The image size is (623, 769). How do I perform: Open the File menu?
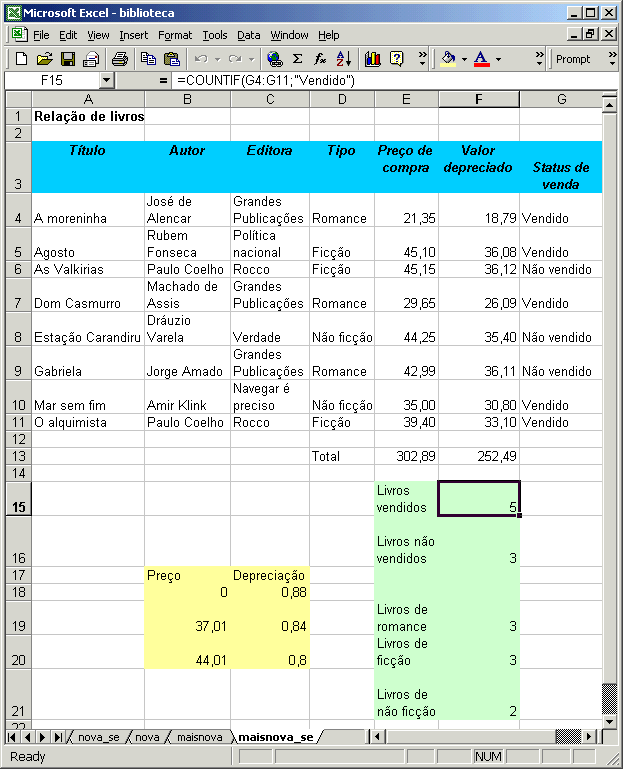click(41, 35)
